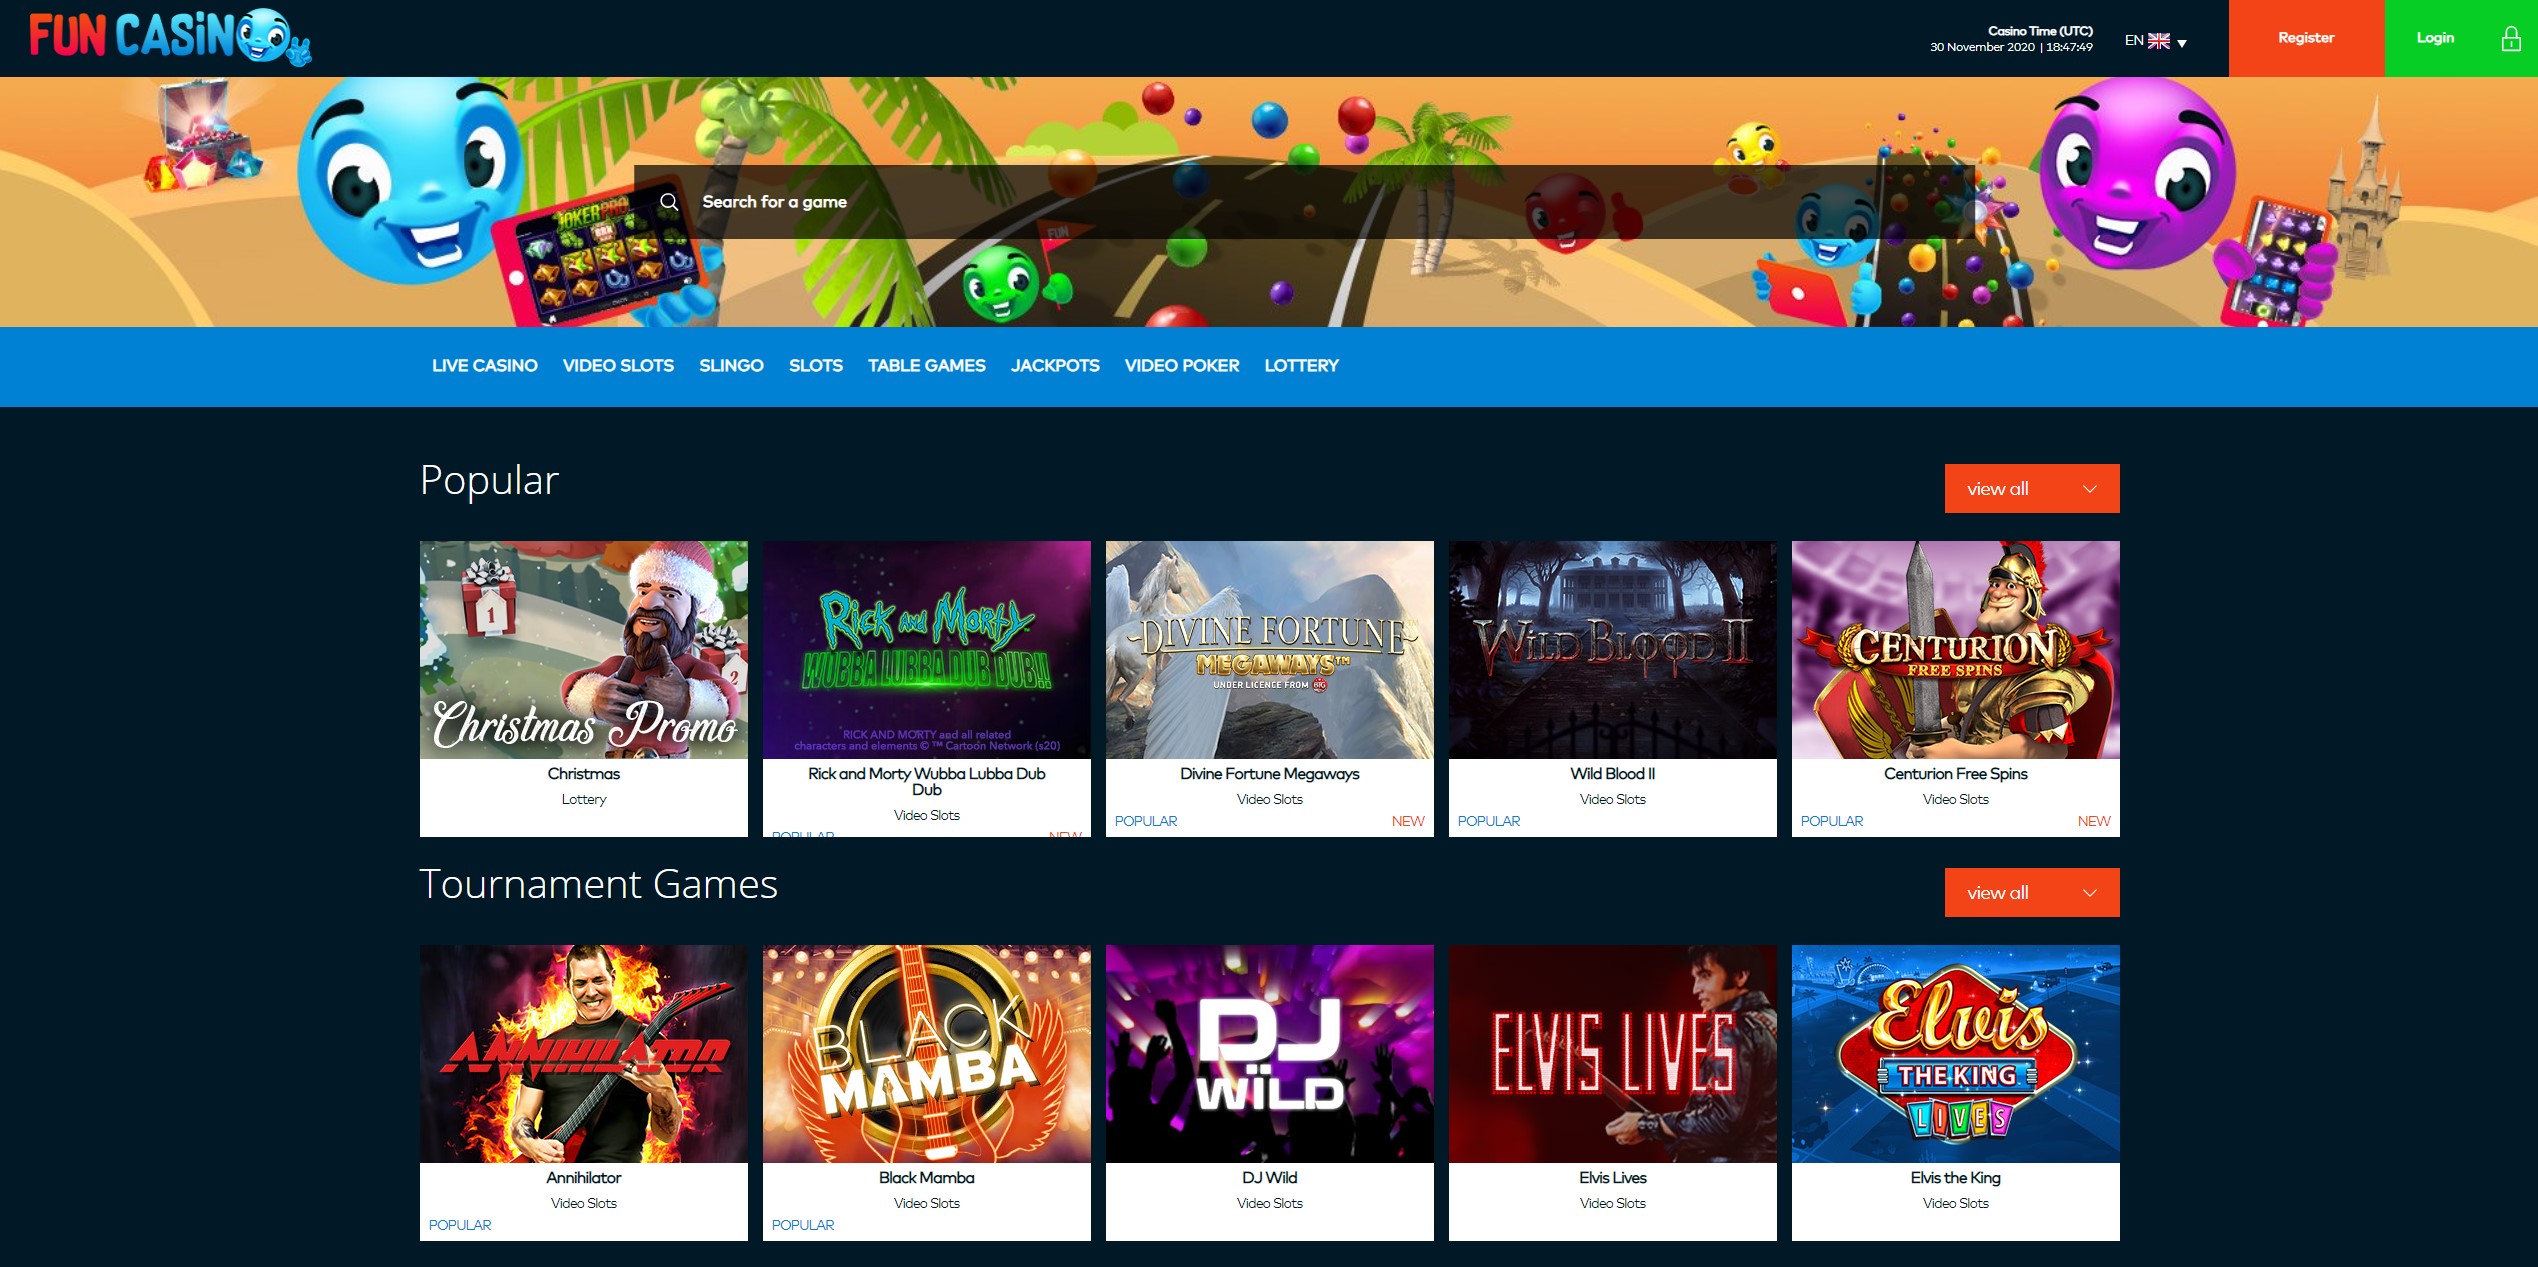Go to Table Games
The height and width of the screenshot is (1267, 2538).
click(x=926, y=366)
